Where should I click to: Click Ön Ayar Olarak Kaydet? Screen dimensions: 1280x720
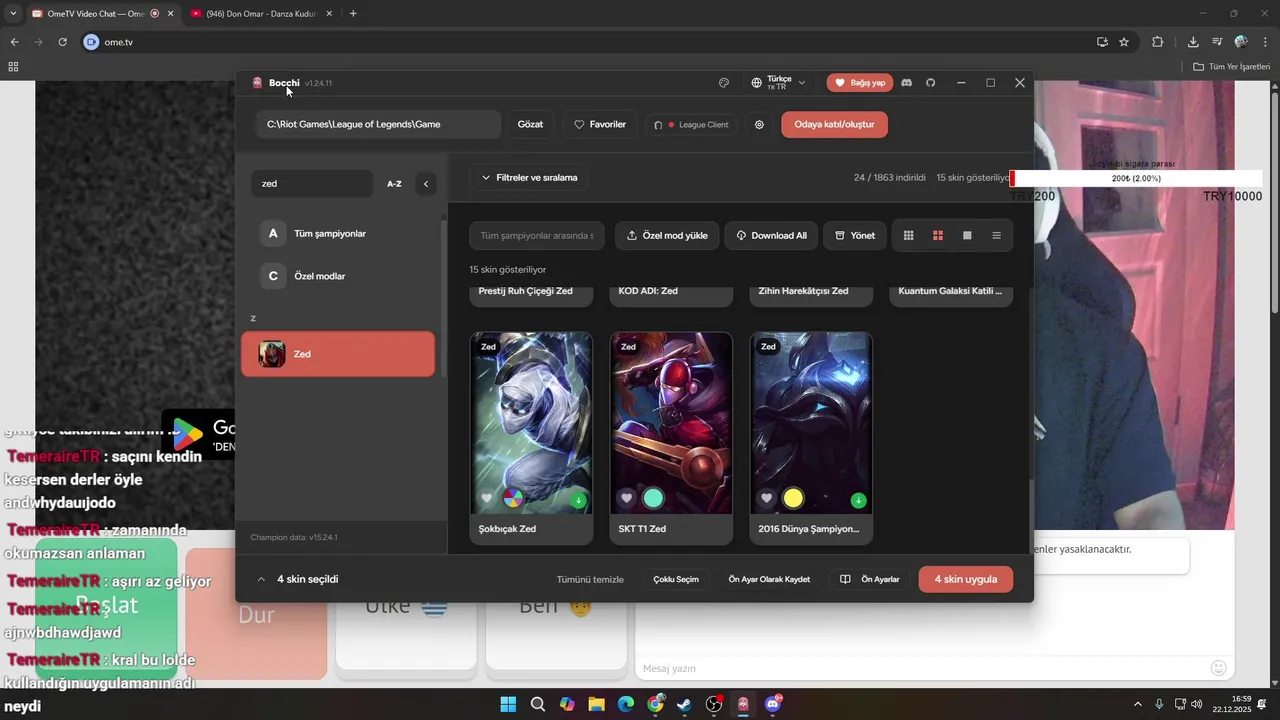769,580
